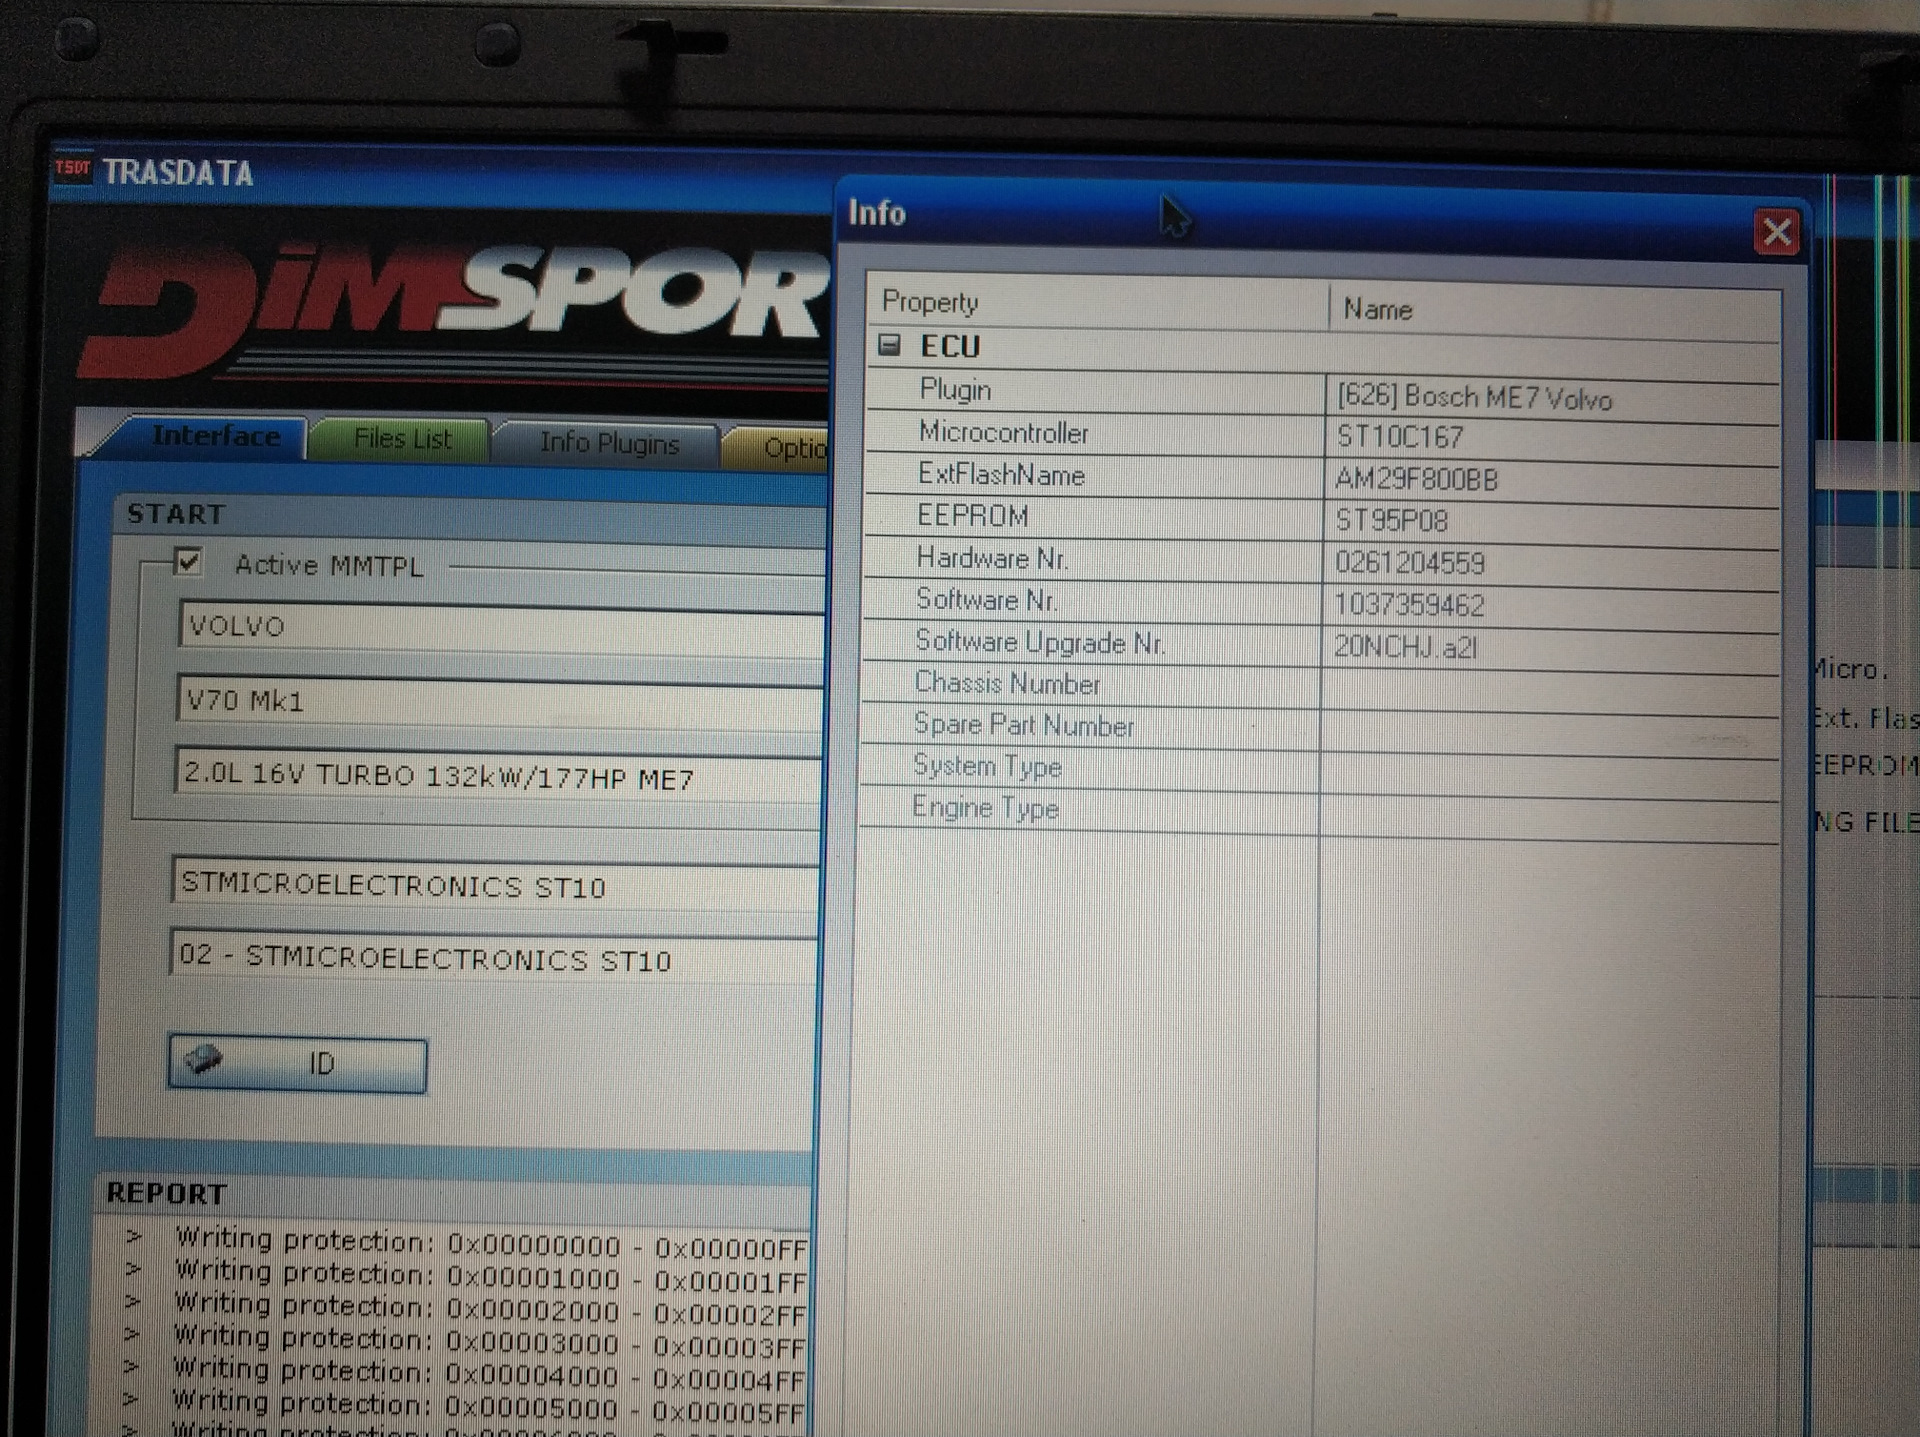The width and height of the screenshot is (1920, 1437).
Task: Toggle the Active MMTPL checkbox
Action: [188, 562]
